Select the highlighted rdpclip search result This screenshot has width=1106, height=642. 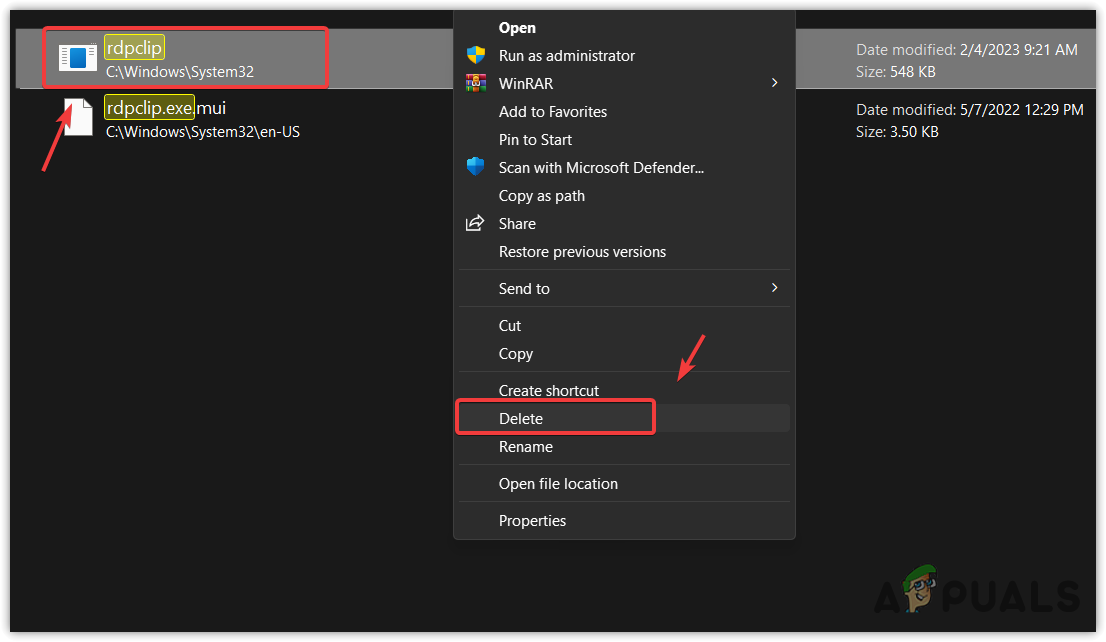185,57
